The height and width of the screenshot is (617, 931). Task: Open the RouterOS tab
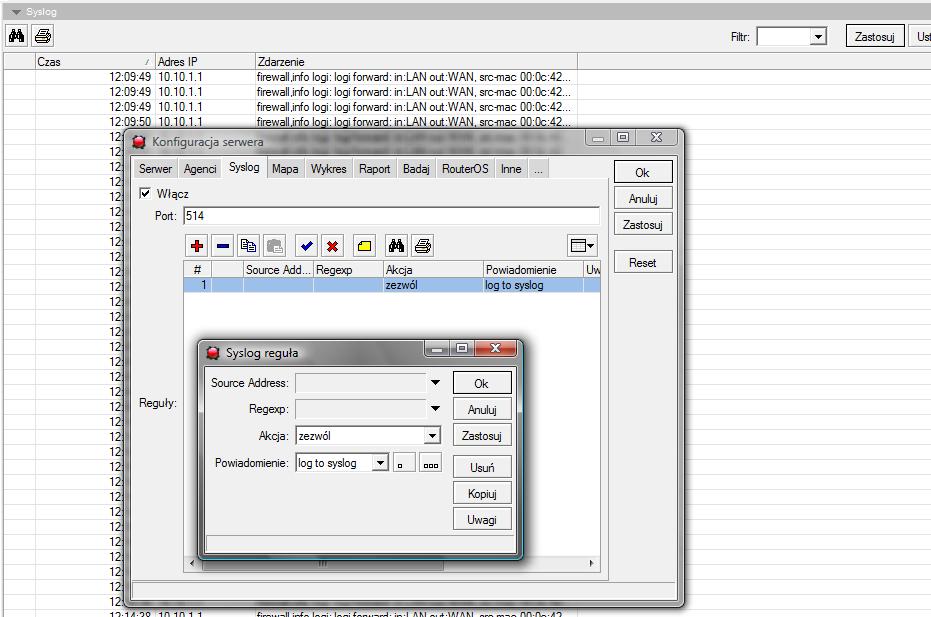[x=465, y=169]
